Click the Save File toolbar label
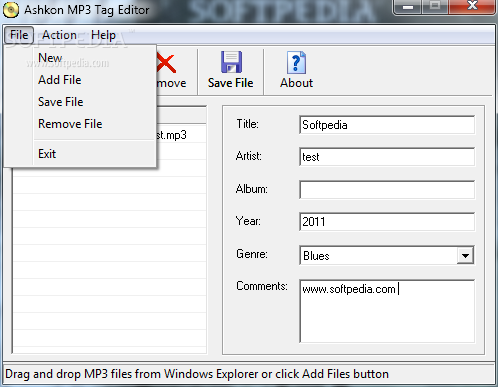Screen dimensions: 498x387 [231, 83]
